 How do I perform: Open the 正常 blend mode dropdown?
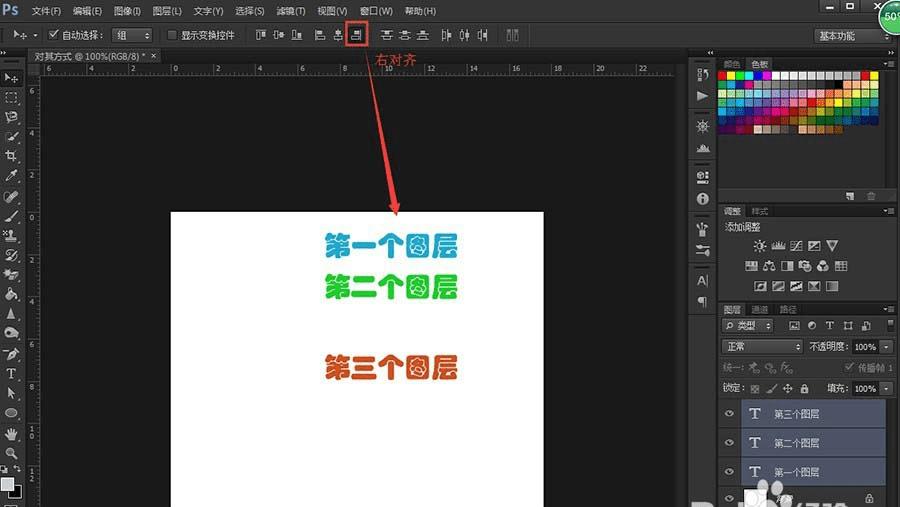click(762, 347)
